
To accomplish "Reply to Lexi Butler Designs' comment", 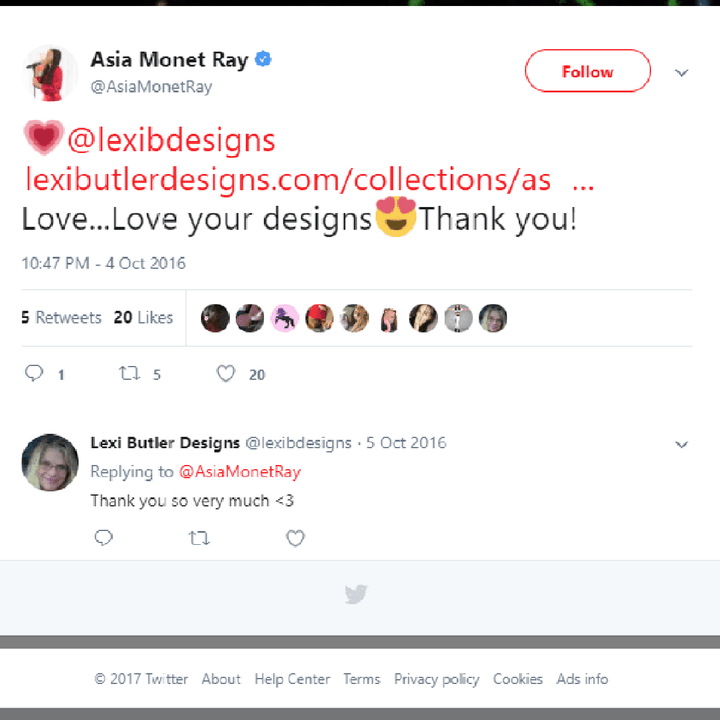I will tap(103, 538).
